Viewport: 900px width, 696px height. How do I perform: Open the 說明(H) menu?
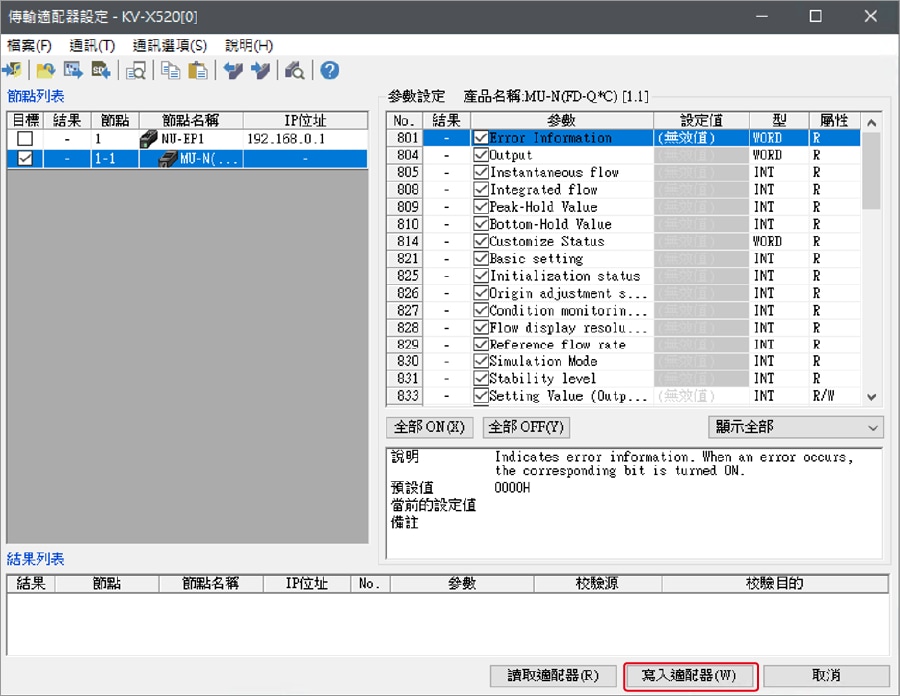pyautogui.click(x=249, y=46)
